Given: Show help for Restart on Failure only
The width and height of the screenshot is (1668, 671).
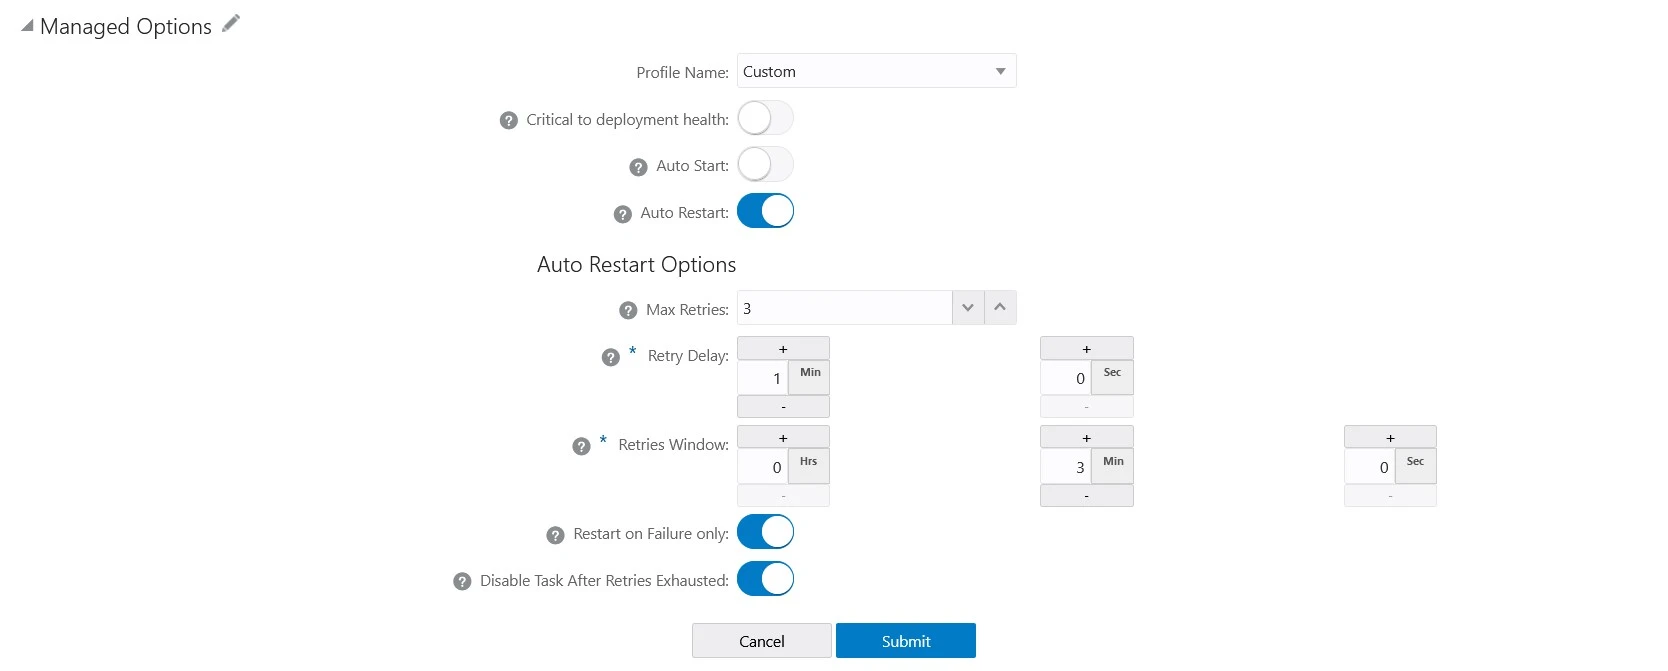Looking at the screenshot, I should [x=556, y=536].
